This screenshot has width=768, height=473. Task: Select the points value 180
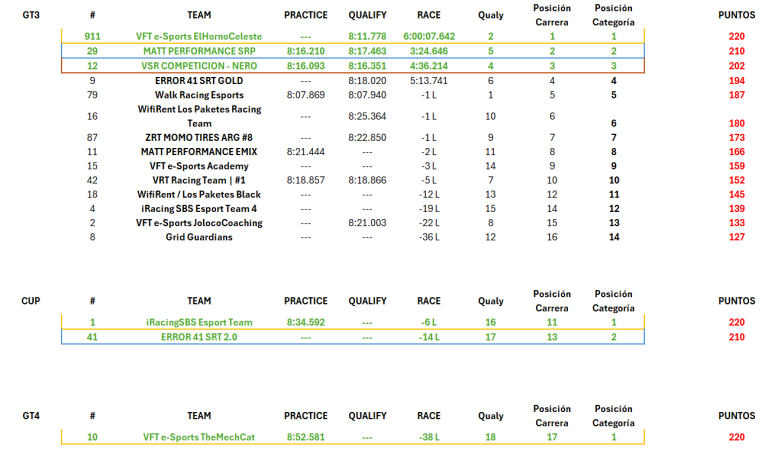(x=737, y=123)
